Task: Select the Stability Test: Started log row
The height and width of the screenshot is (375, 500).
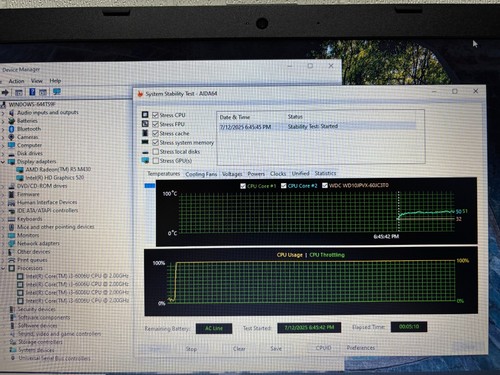Action: (317, 126)
